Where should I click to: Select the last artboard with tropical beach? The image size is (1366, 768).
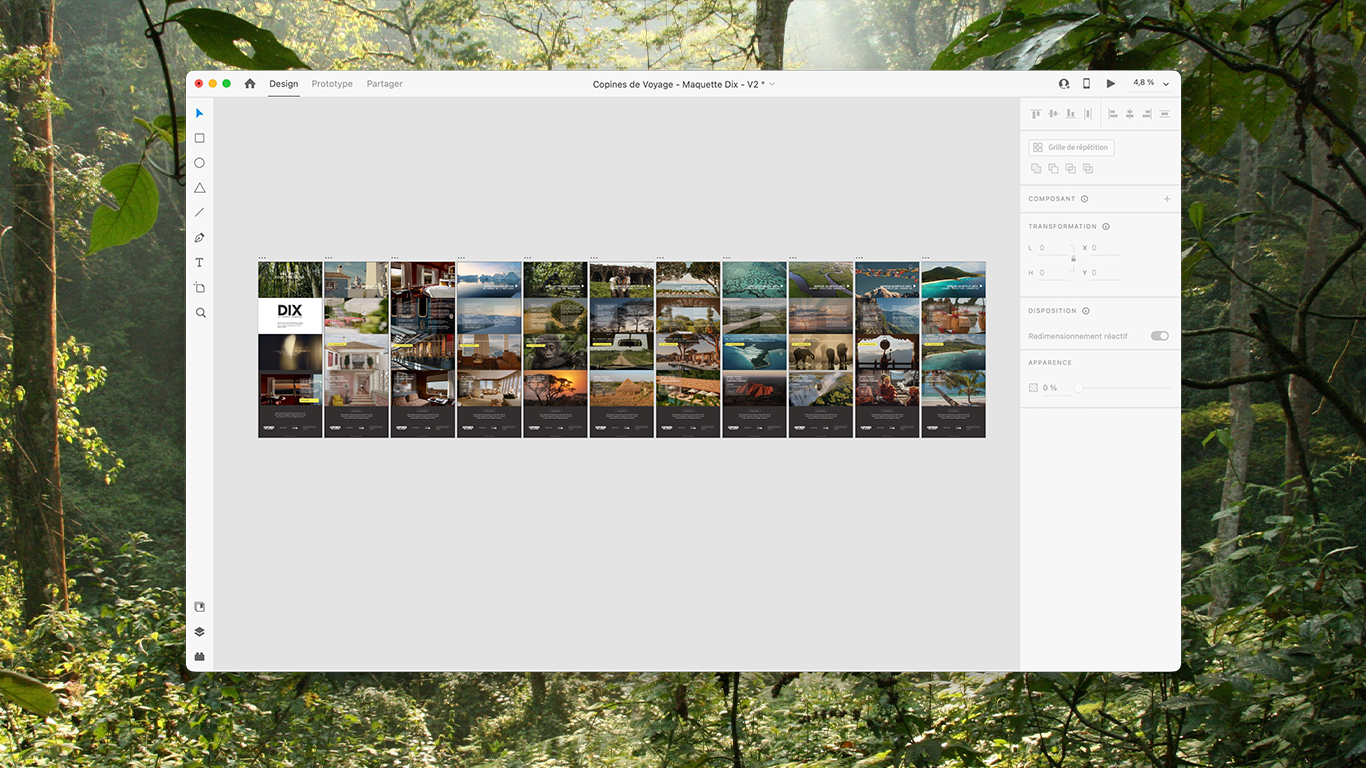click(x=953, y=350)
